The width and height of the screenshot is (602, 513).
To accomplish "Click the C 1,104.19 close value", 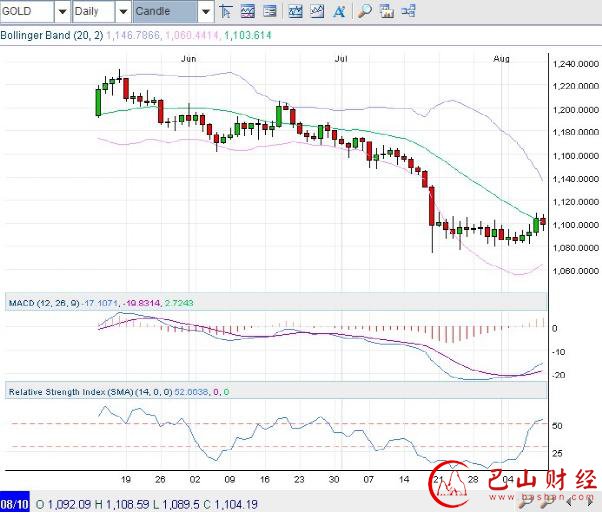I will (x=230, y=504).
